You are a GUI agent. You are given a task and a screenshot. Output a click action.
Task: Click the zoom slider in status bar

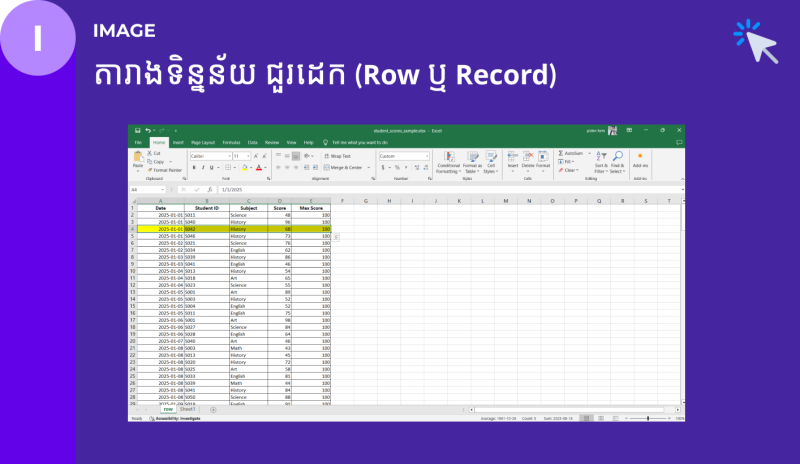coord(647,418)
